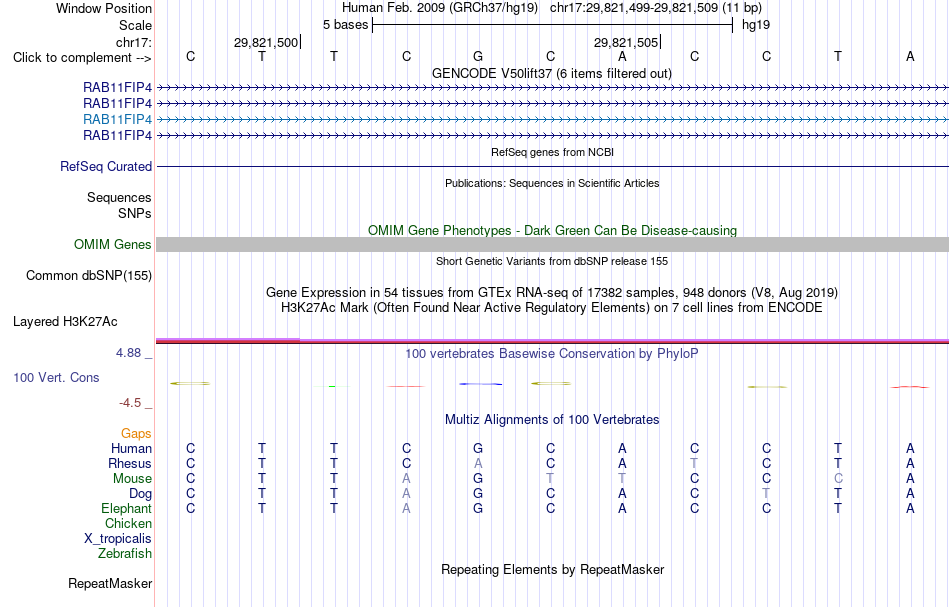
Task: Click the Sequences track label
Action: pos(119,197)
